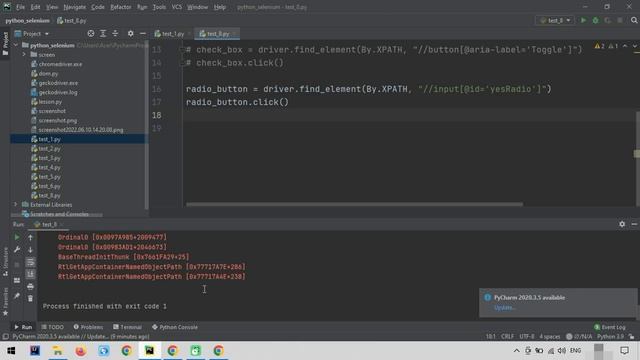Restore layout icon in the Run panel
This screenshot has width=640, height=360.
pyautogui.click(x=17, y=280)
